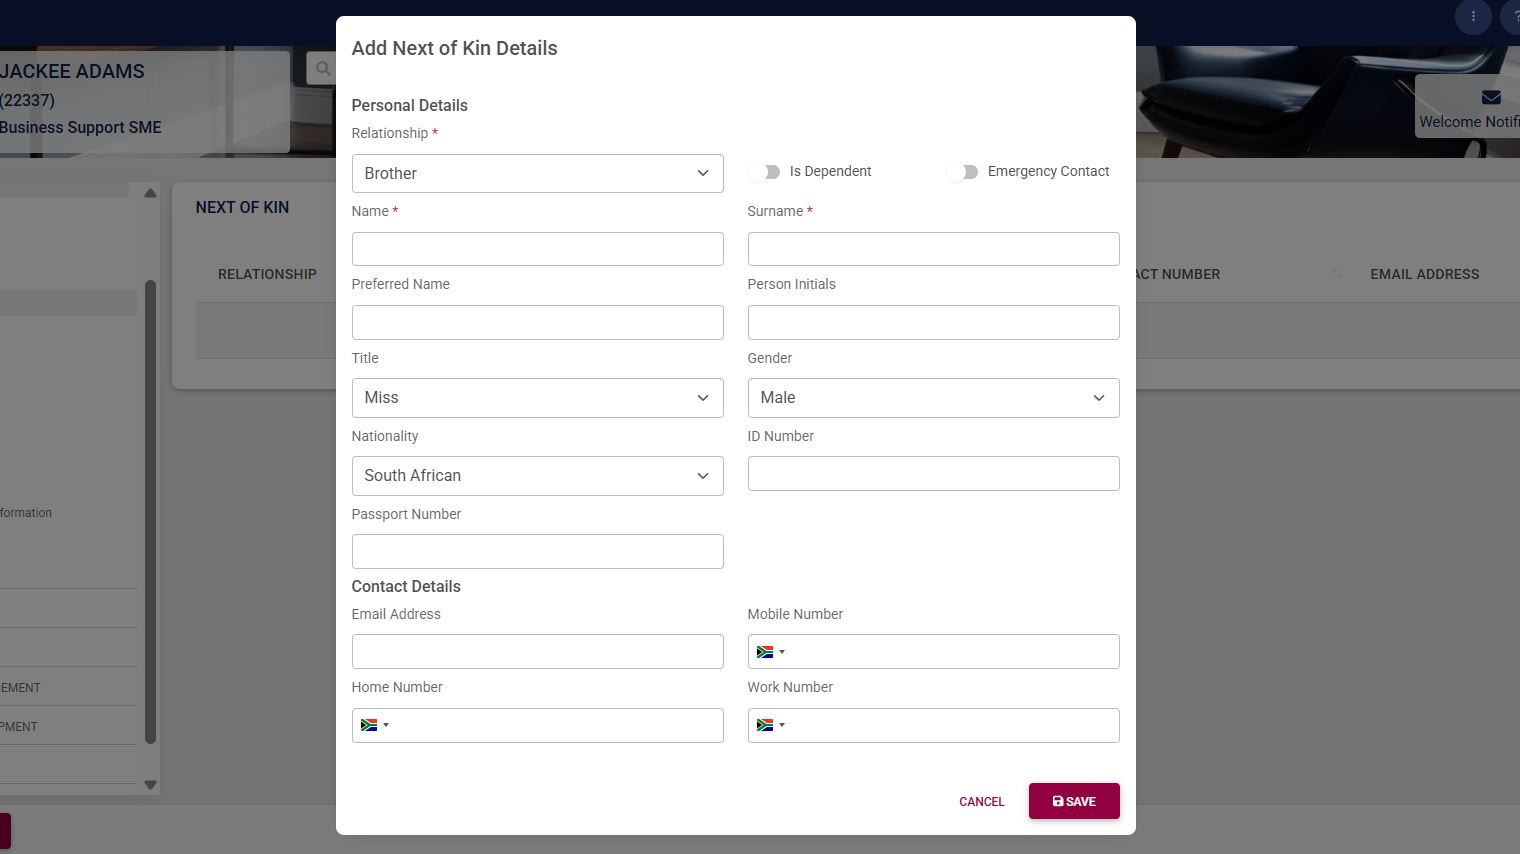Open the Gender dropdown showing Male
Image resolution: width=1520 pixels, height=854 pixels.
[x=933, y=398]
